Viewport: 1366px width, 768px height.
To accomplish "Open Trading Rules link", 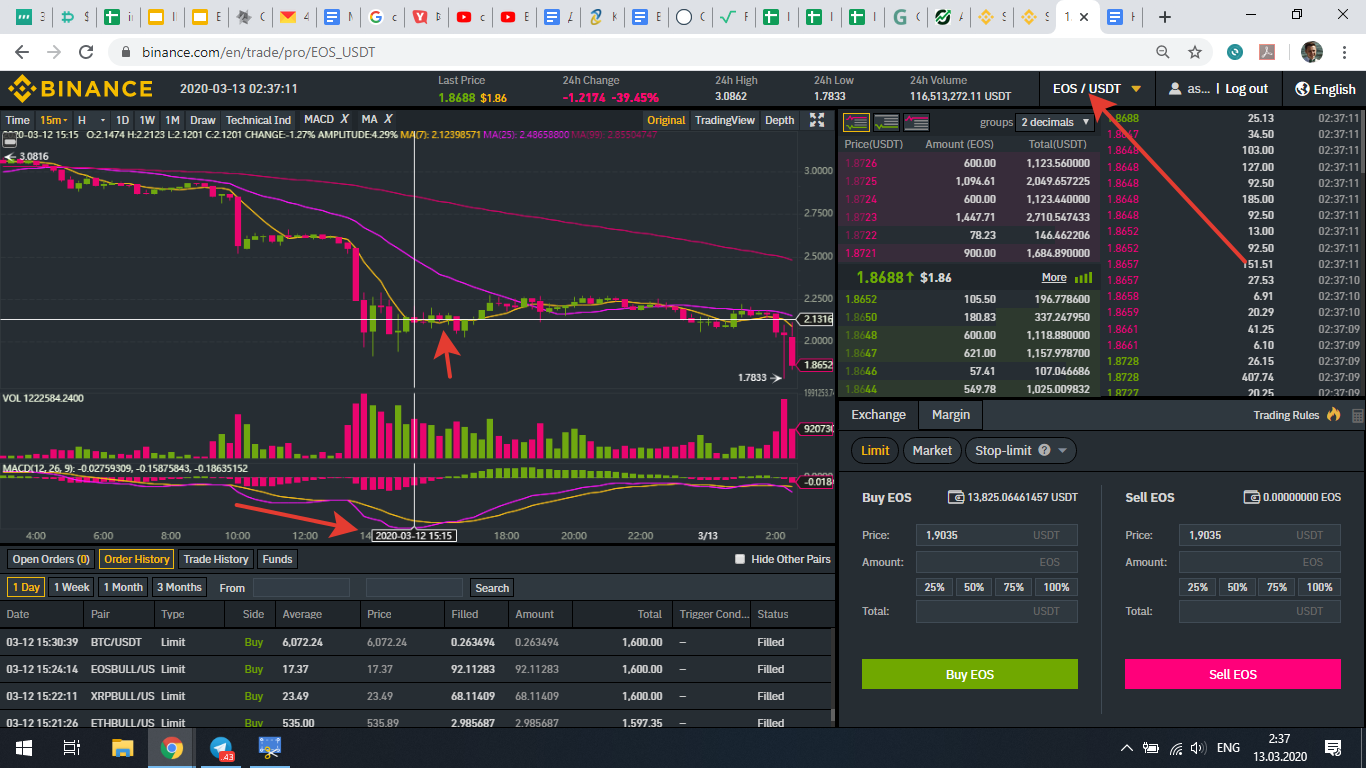I will (x=1286, y=415).
